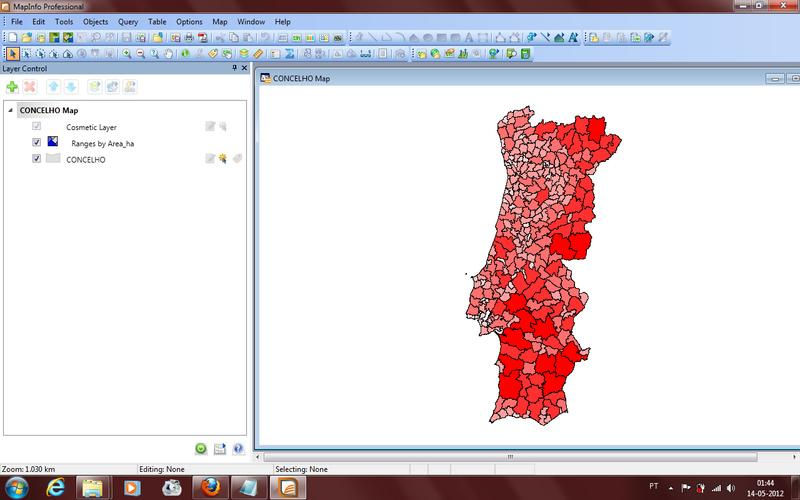The height and width of the screenshot is (500, 800).
Task: Click the Editing: None status field
Action: pos(205,469)
